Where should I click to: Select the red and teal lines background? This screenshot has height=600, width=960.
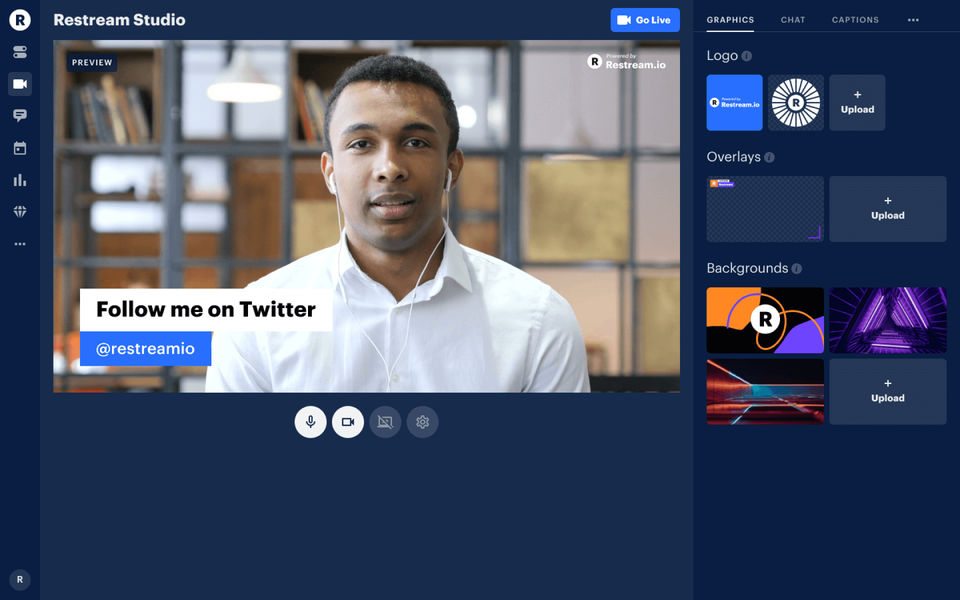point(765,392)
